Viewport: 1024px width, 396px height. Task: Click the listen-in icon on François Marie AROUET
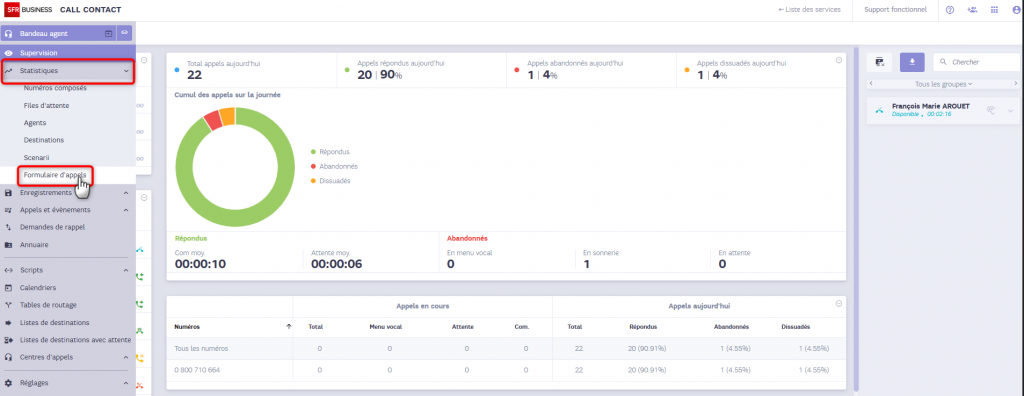pos(991,110)
